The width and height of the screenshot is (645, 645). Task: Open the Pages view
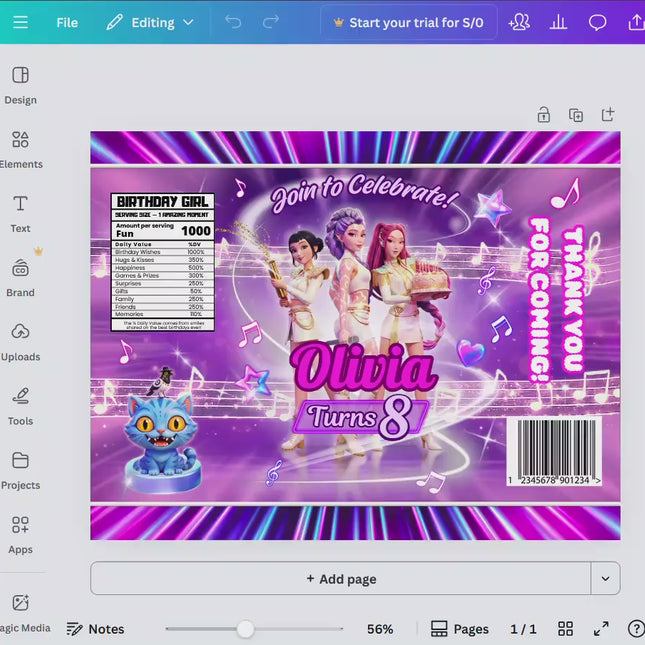point(460,629)
